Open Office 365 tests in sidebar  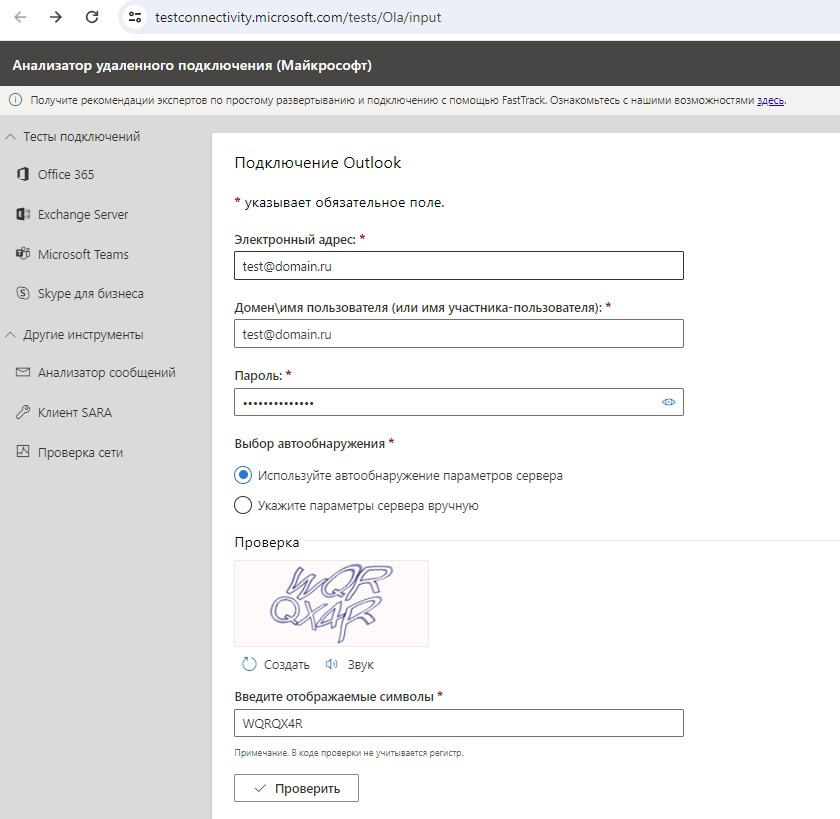(65, 174)
